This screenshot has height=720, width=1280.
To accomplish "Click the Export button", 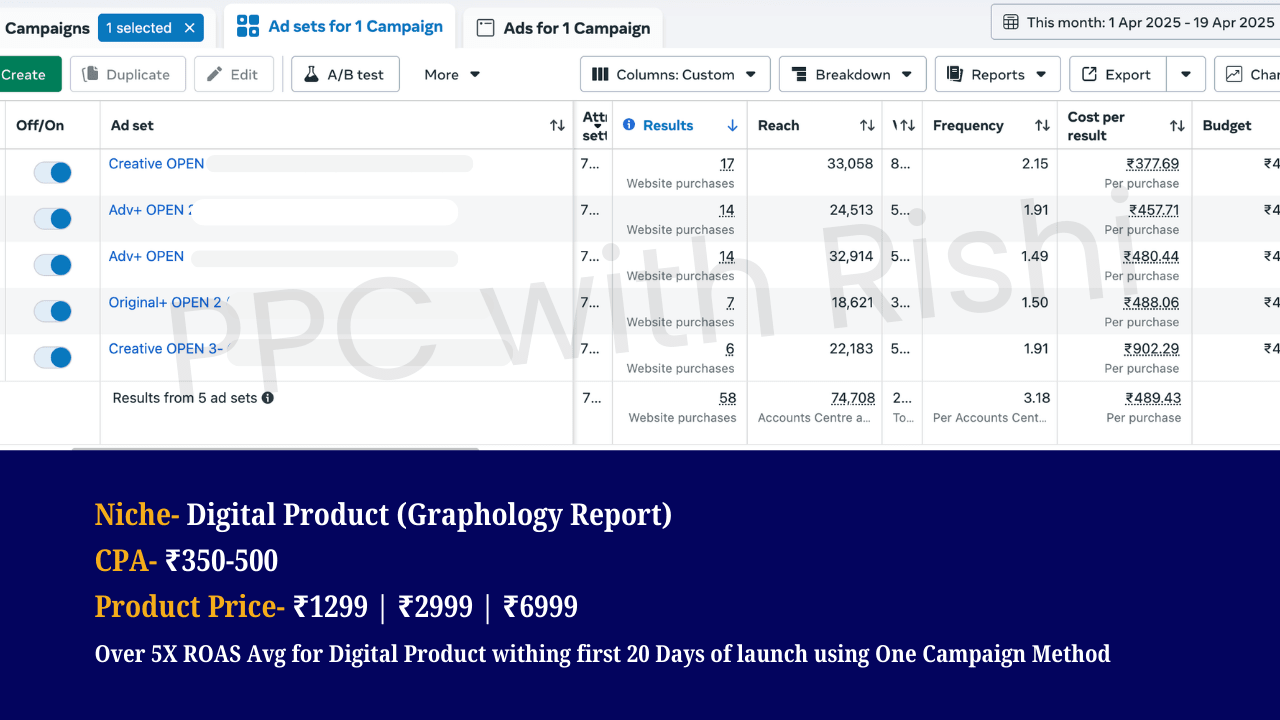I will (x=1117, y=74).
